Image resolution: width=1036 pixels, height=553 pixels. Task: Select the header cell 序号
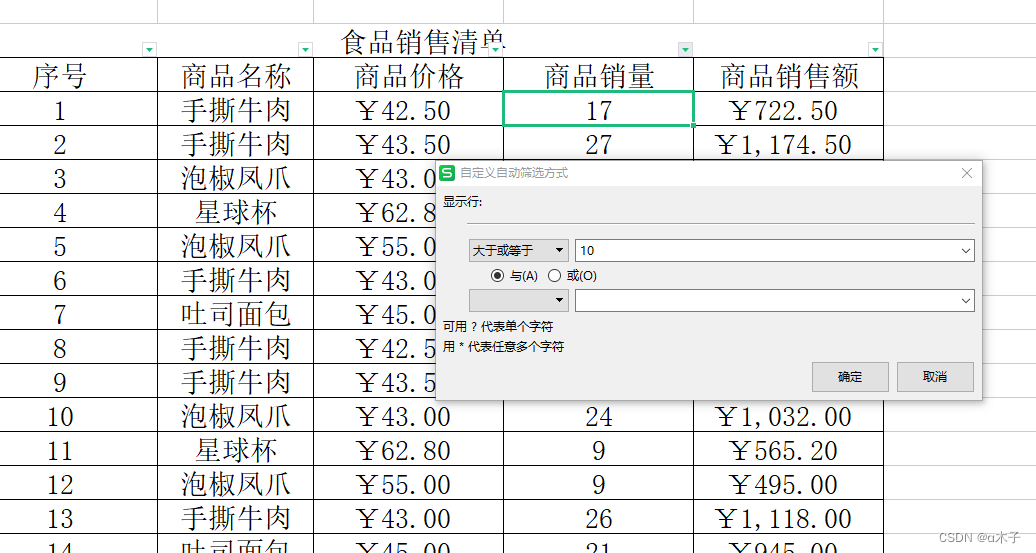(x=79, y=75)
